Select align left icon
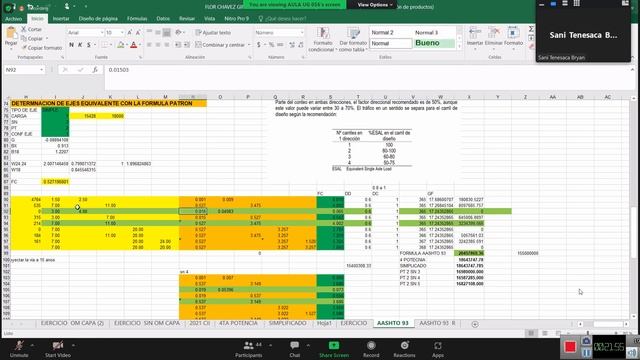This screenshot has width=640, height=360. pyautogui.click(x=149, y=45)
